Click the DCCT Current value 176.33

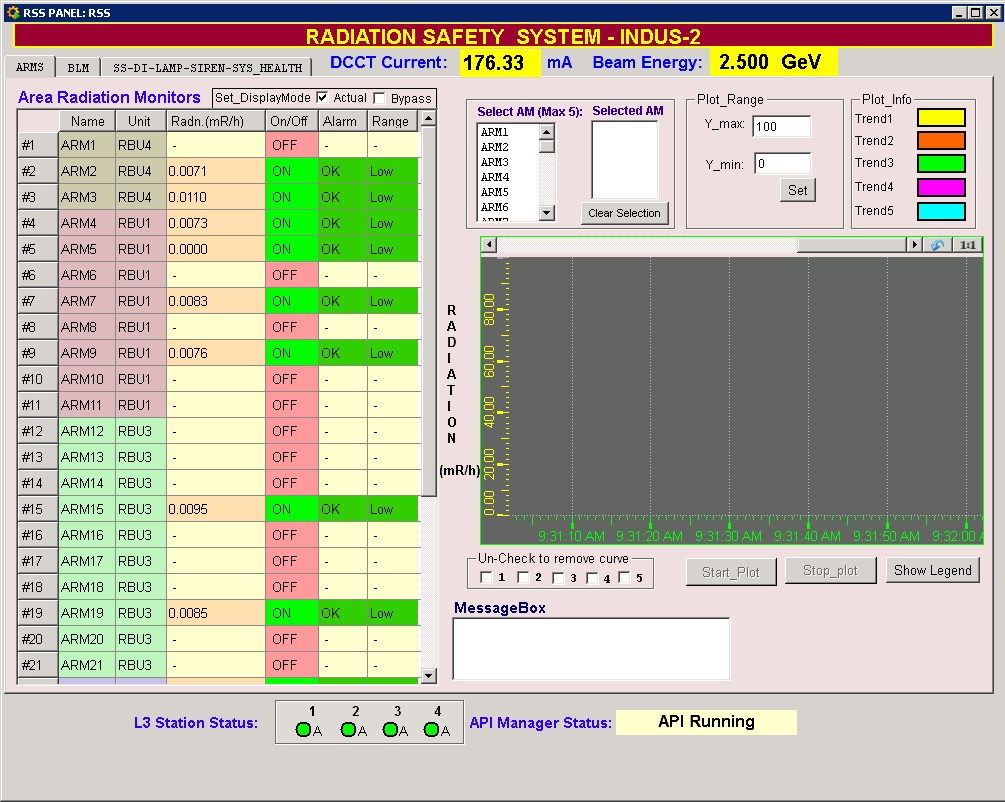coord(500,63)
